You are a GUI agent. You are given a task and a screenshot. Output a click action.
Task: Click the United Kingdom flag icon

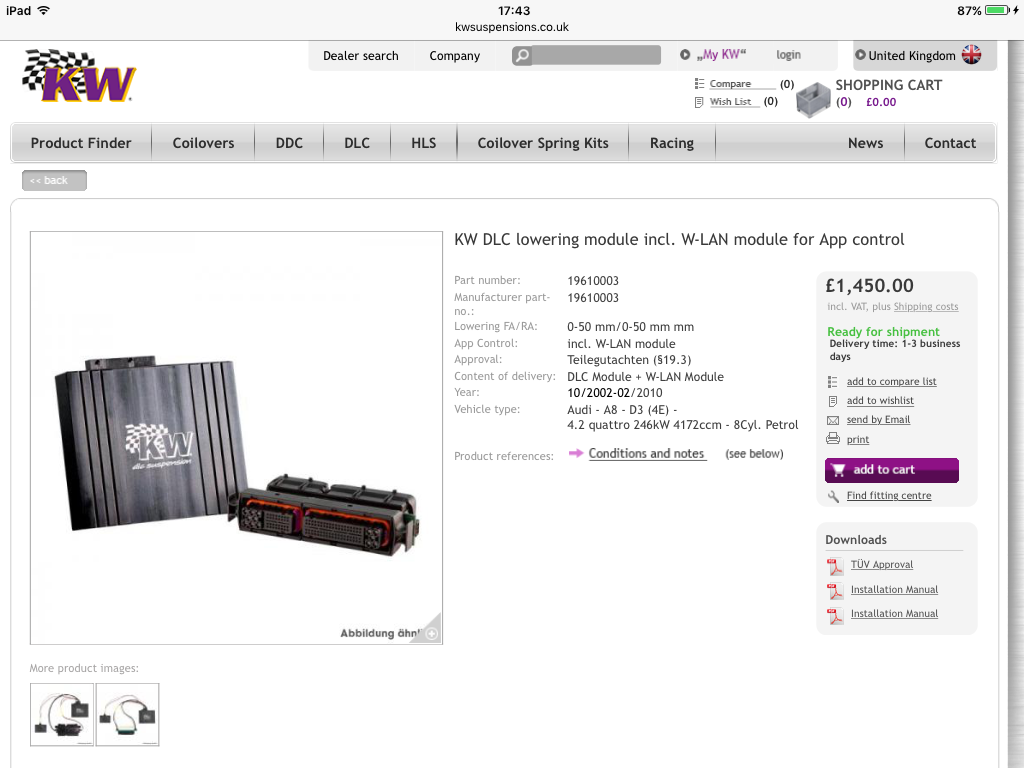point(971,55)
